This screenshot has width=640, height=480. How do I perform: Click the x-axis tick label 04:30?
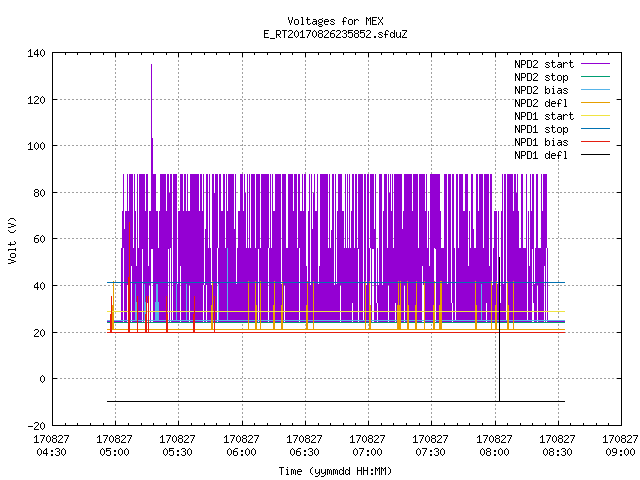point(51,452)
